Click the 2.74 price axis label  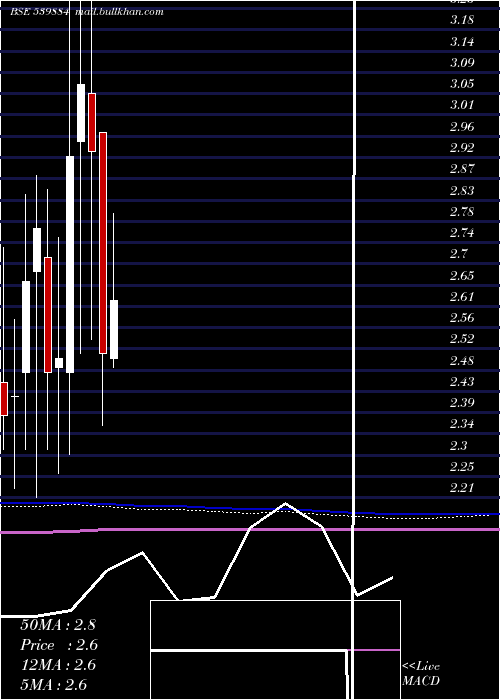pos(462,233)
